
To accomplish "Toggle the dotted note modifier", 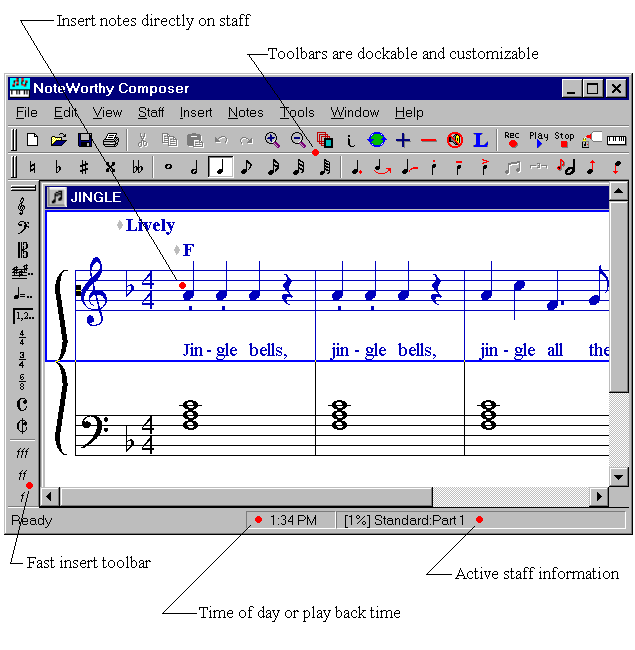I will tap(356, 167).
